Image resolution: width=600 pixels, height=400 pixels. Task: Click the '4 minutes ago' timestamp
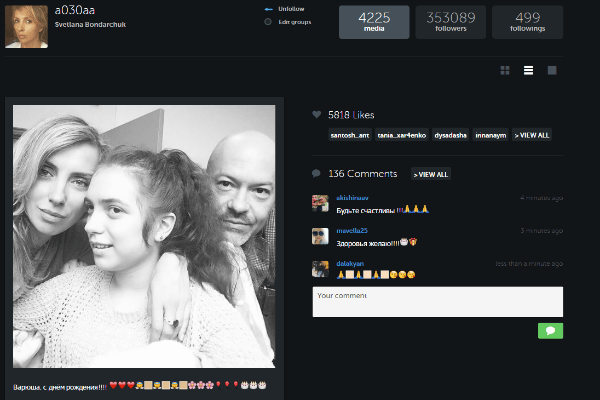(541, 198)
